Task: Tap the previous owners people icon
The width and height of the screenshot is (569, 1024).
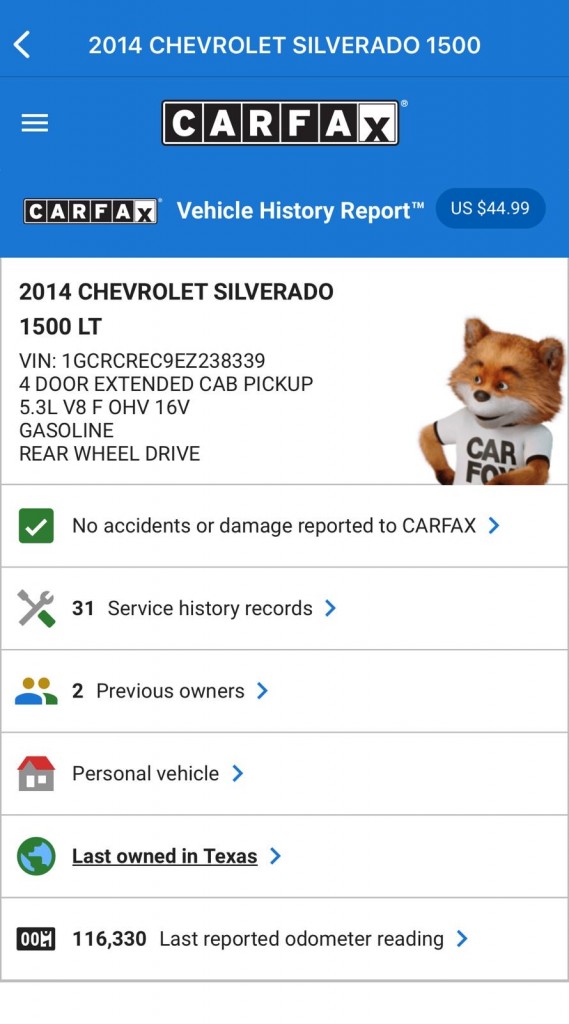Action: (36, 691)
